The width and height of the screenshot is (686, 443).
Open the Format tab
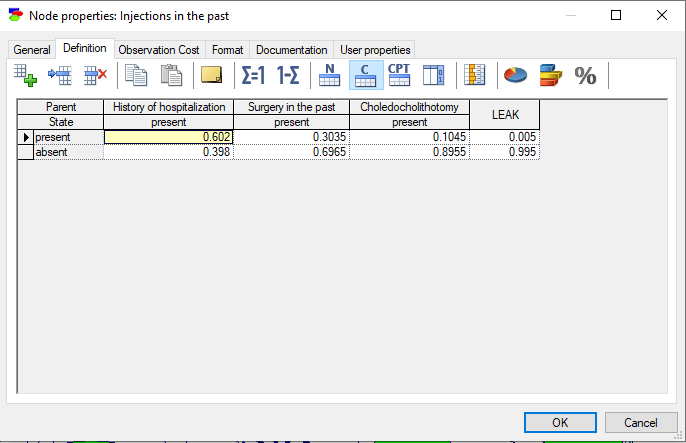tap(228, 50)
